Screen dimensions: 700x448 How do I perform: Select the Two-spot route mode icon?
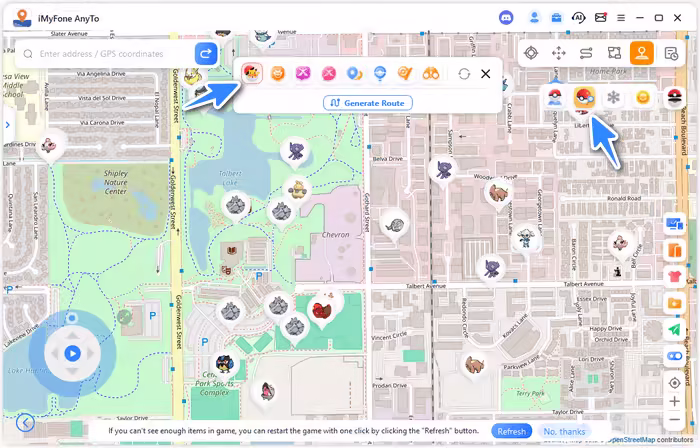tap(586, 53)
